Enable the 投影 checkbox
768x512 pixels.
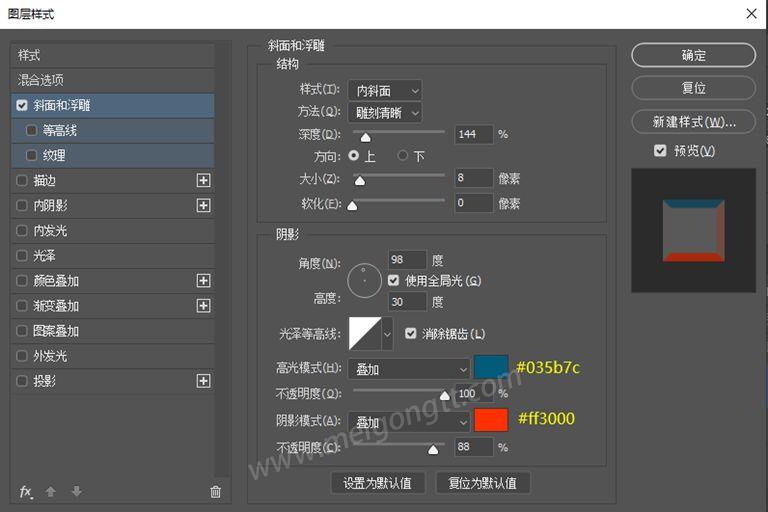22,381
